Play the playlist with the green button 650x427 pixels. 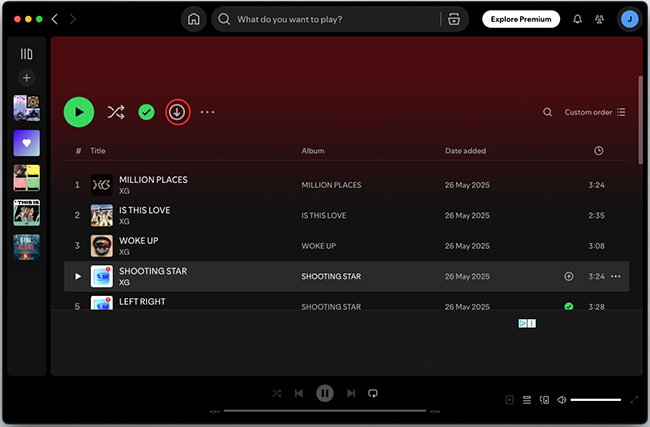pyautogui.click(x=79, y=112)
